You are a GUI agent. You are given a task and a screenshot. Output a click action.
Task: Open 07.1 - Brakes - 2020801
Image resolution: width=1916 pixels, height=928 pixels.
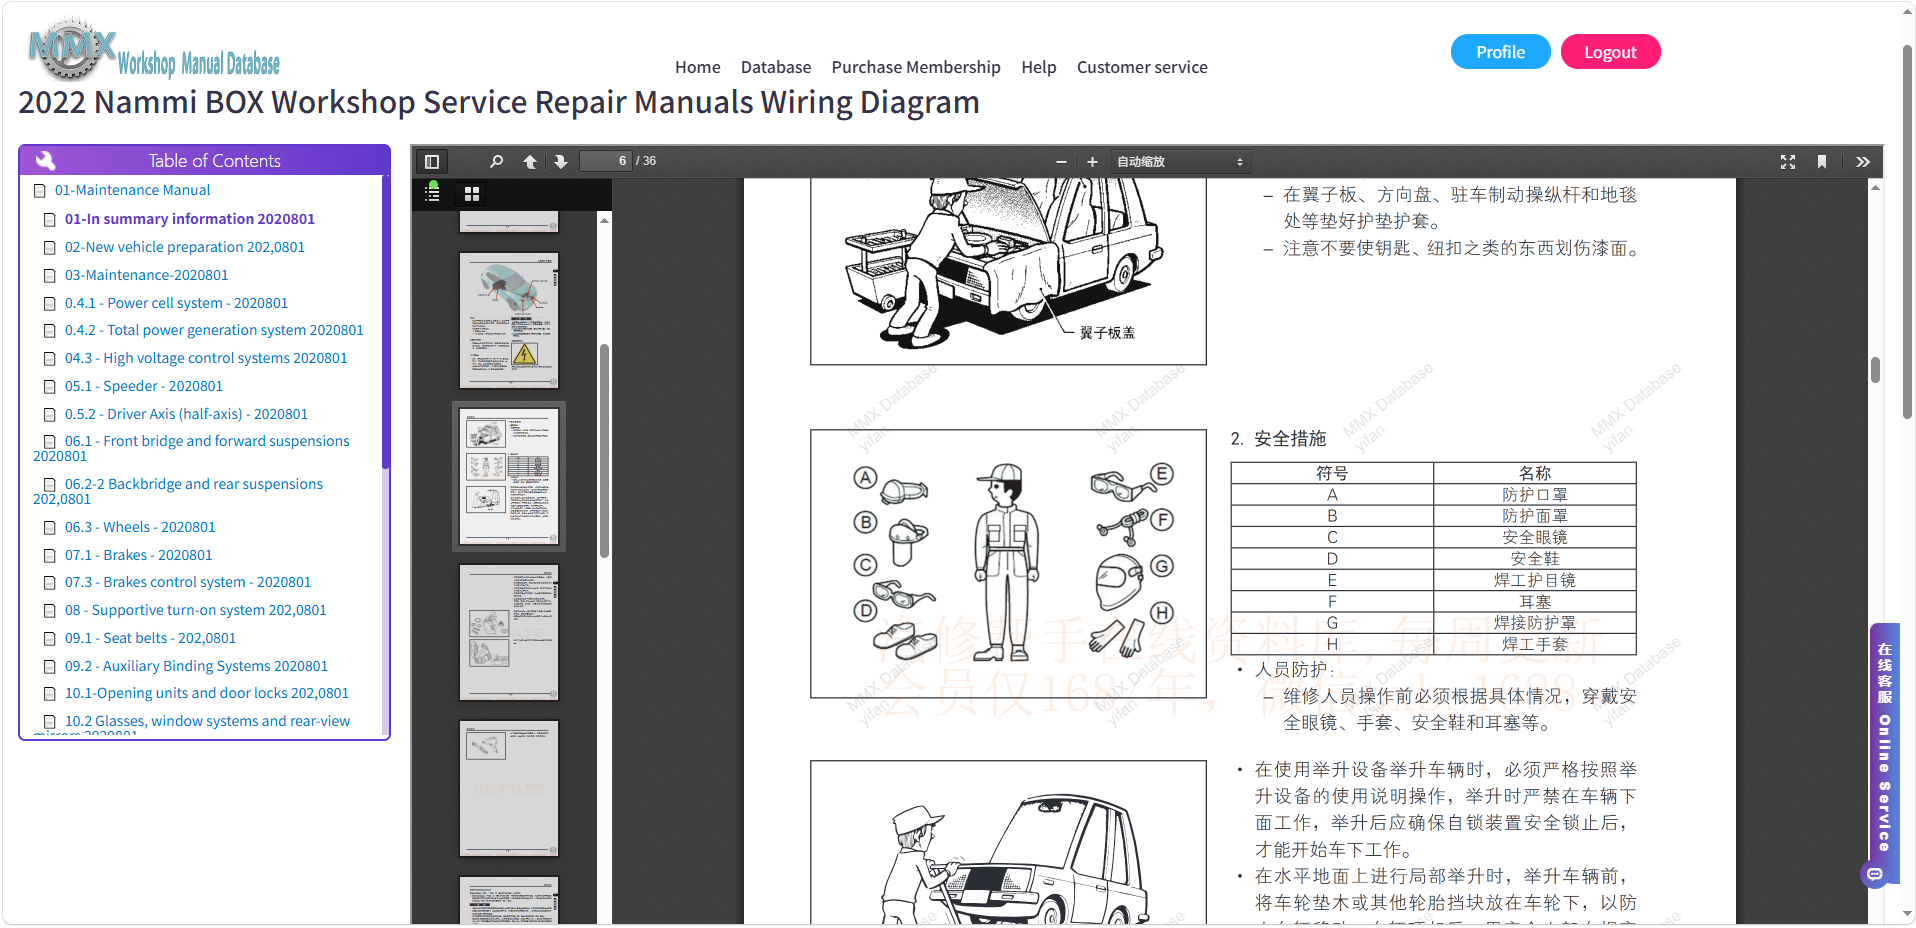(x=139, y=555)
